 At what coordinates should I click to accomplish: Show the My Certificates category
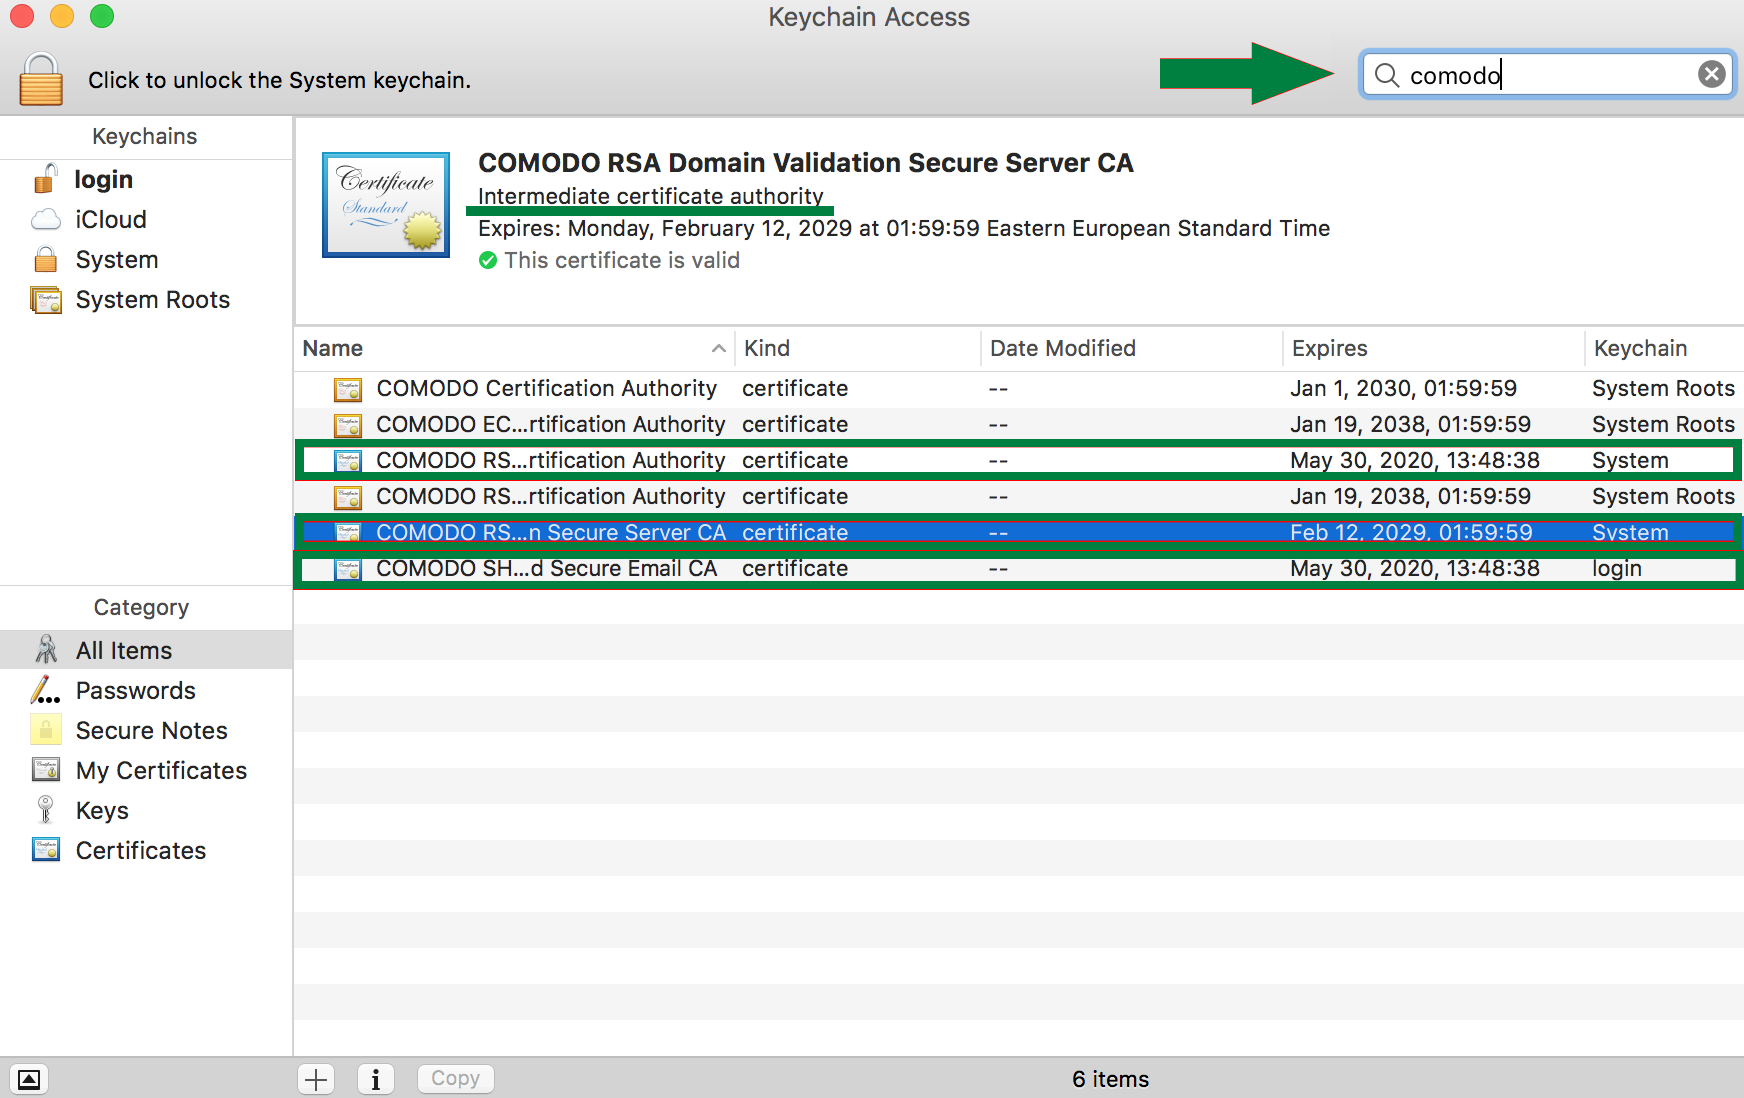pyautogui.click(x=146, y=770)
